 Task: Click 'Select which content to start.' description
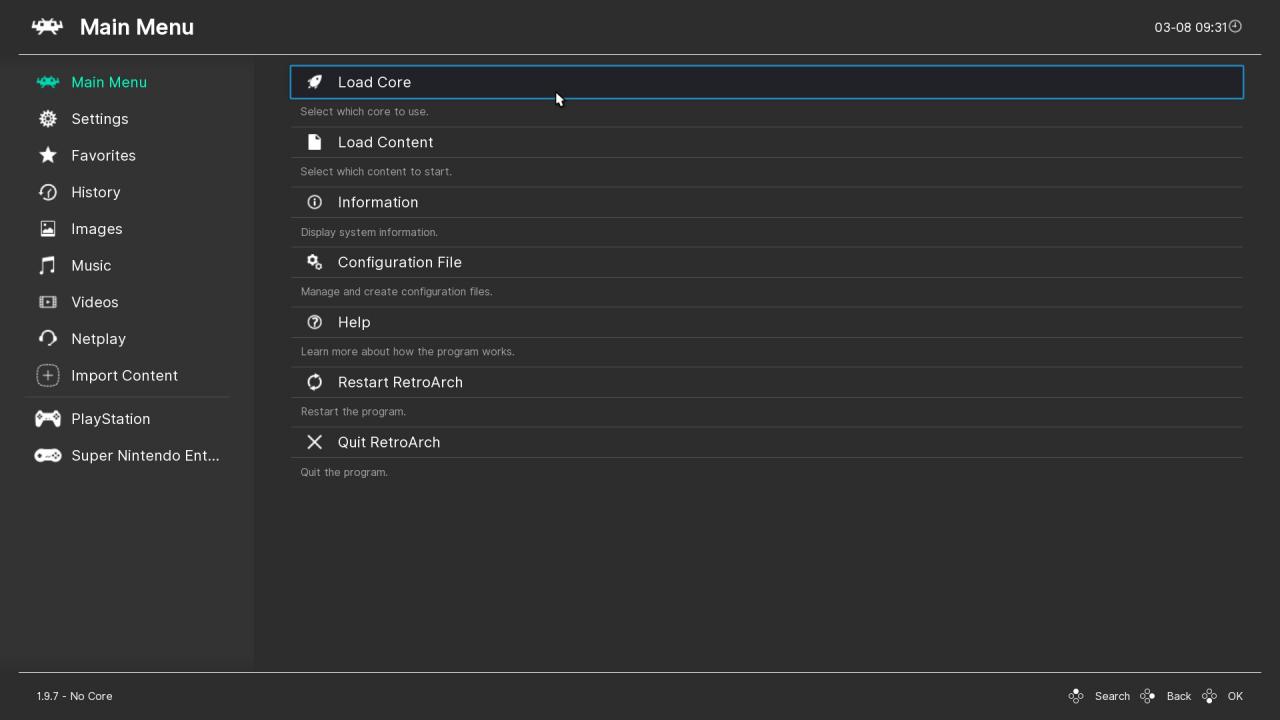point(376,172)
